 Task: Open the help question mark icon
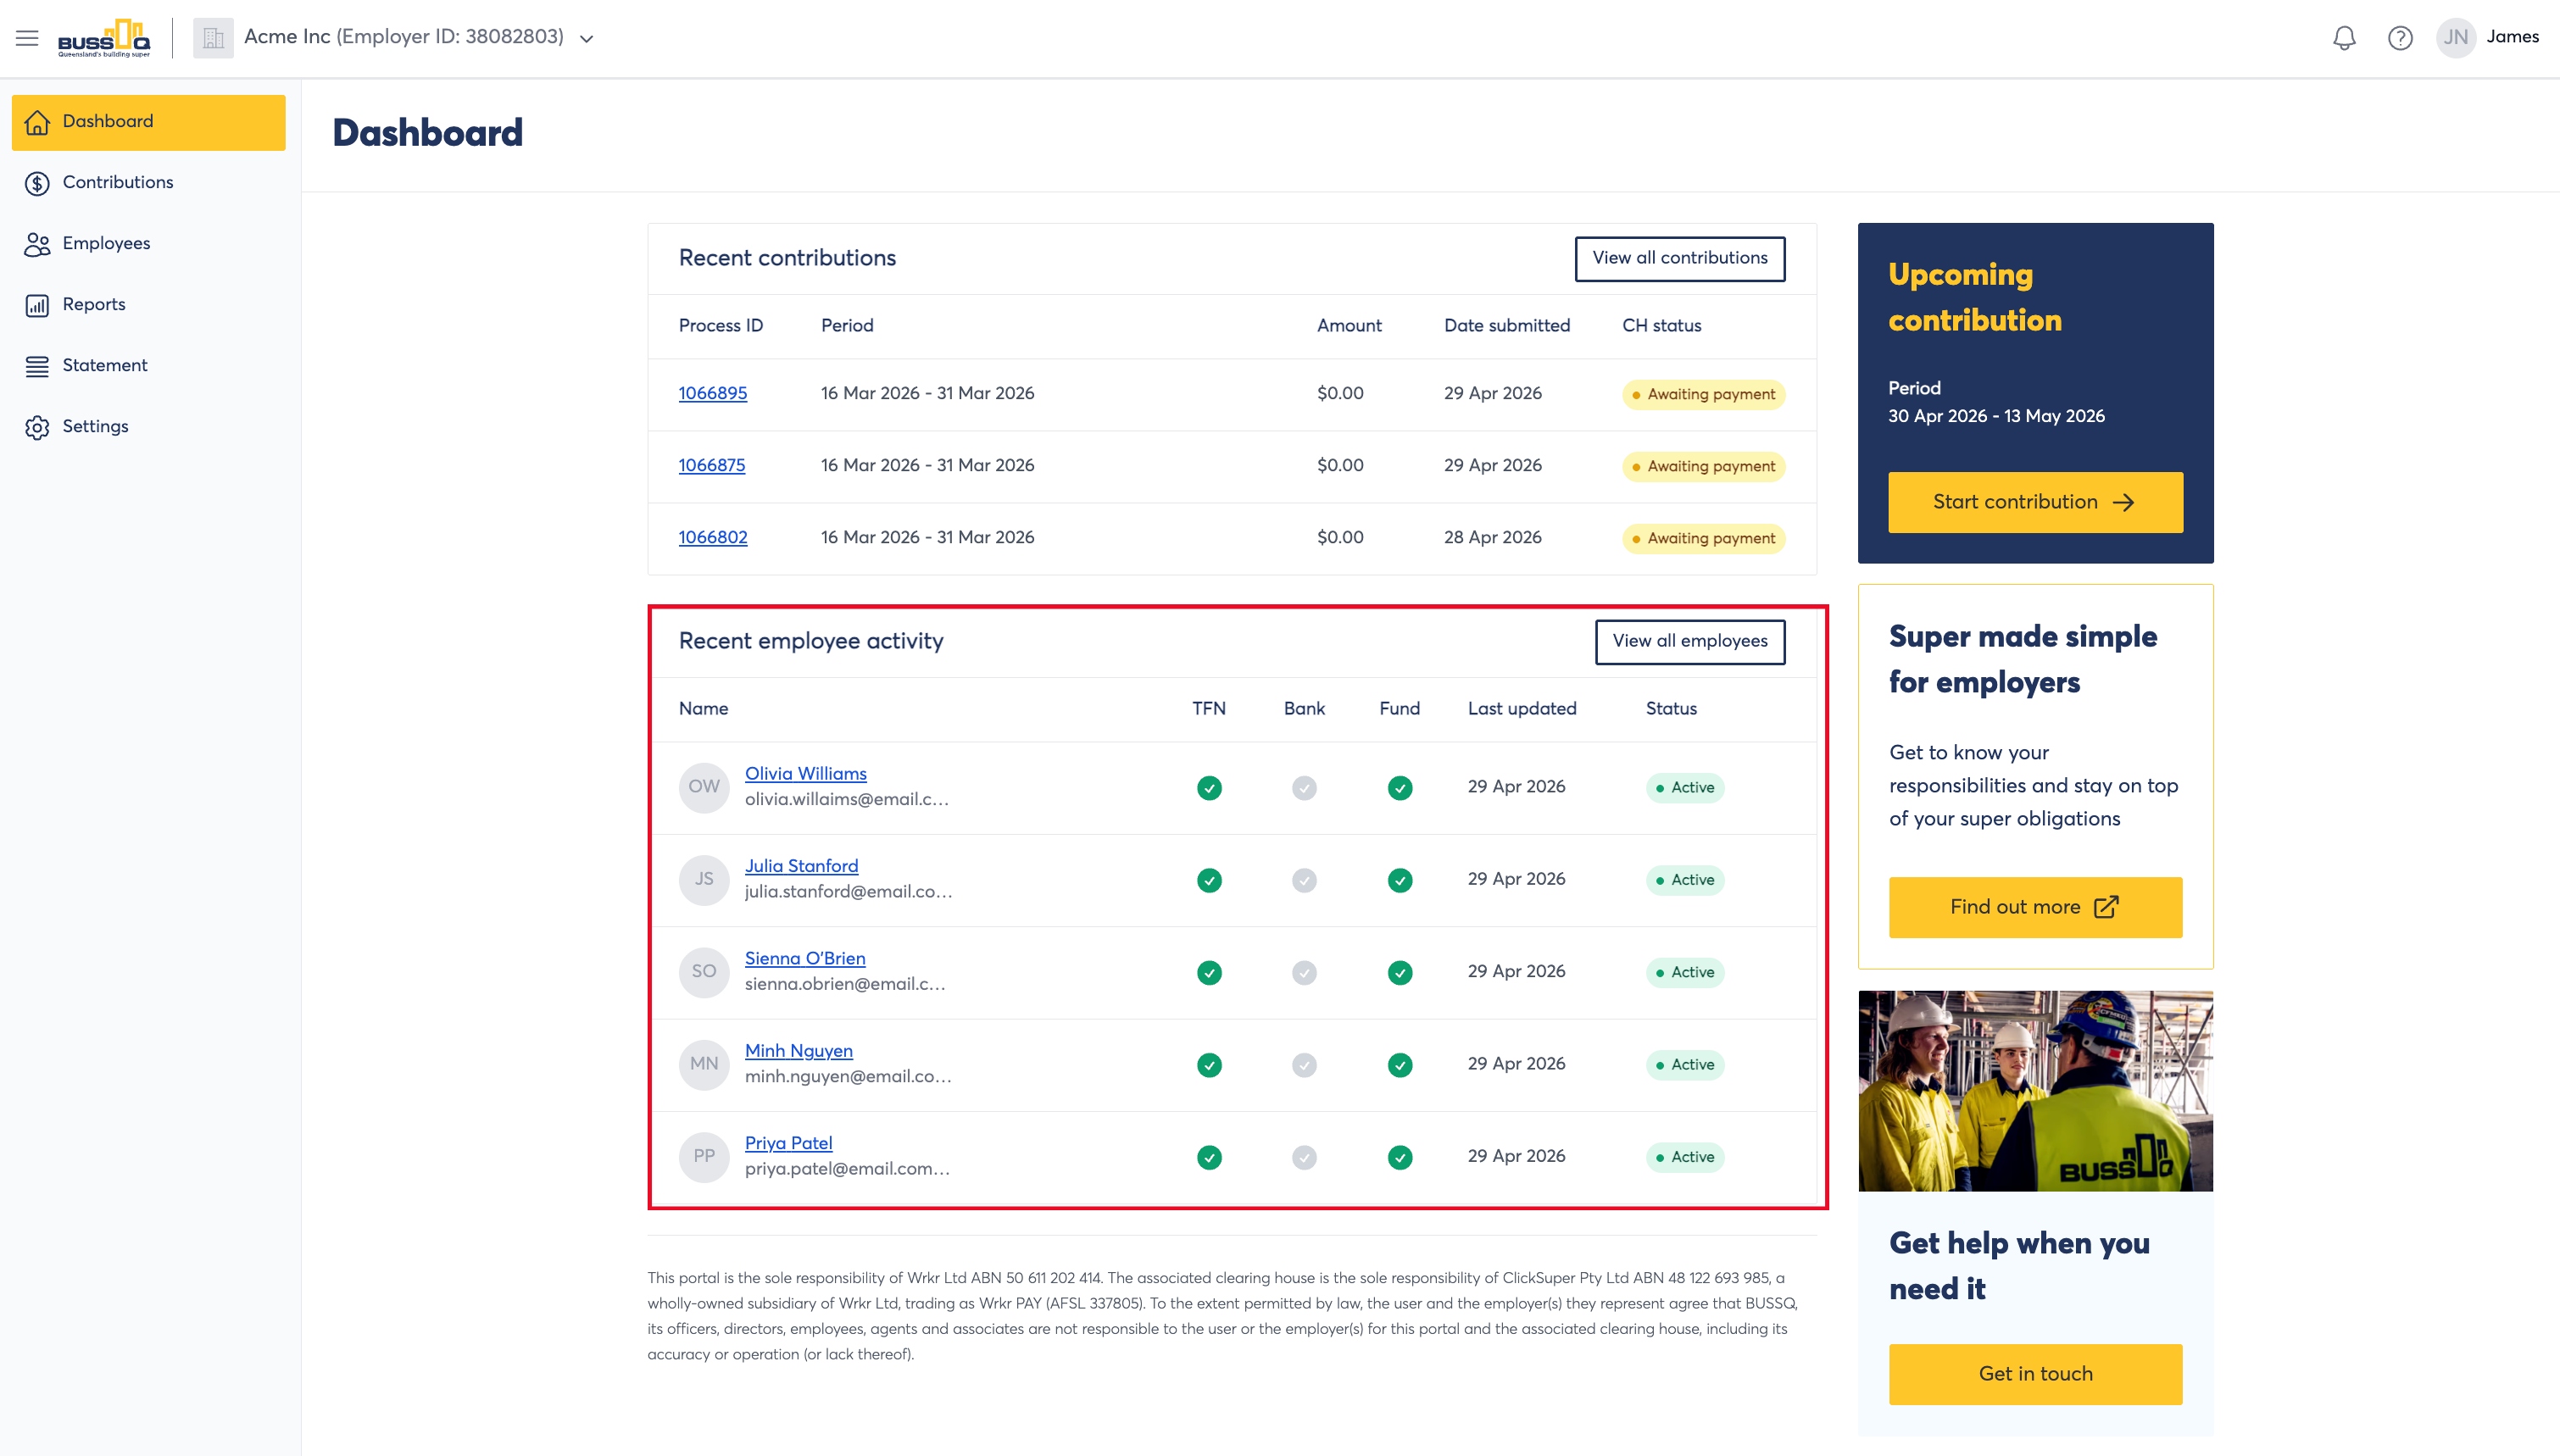pos(2400,38)
